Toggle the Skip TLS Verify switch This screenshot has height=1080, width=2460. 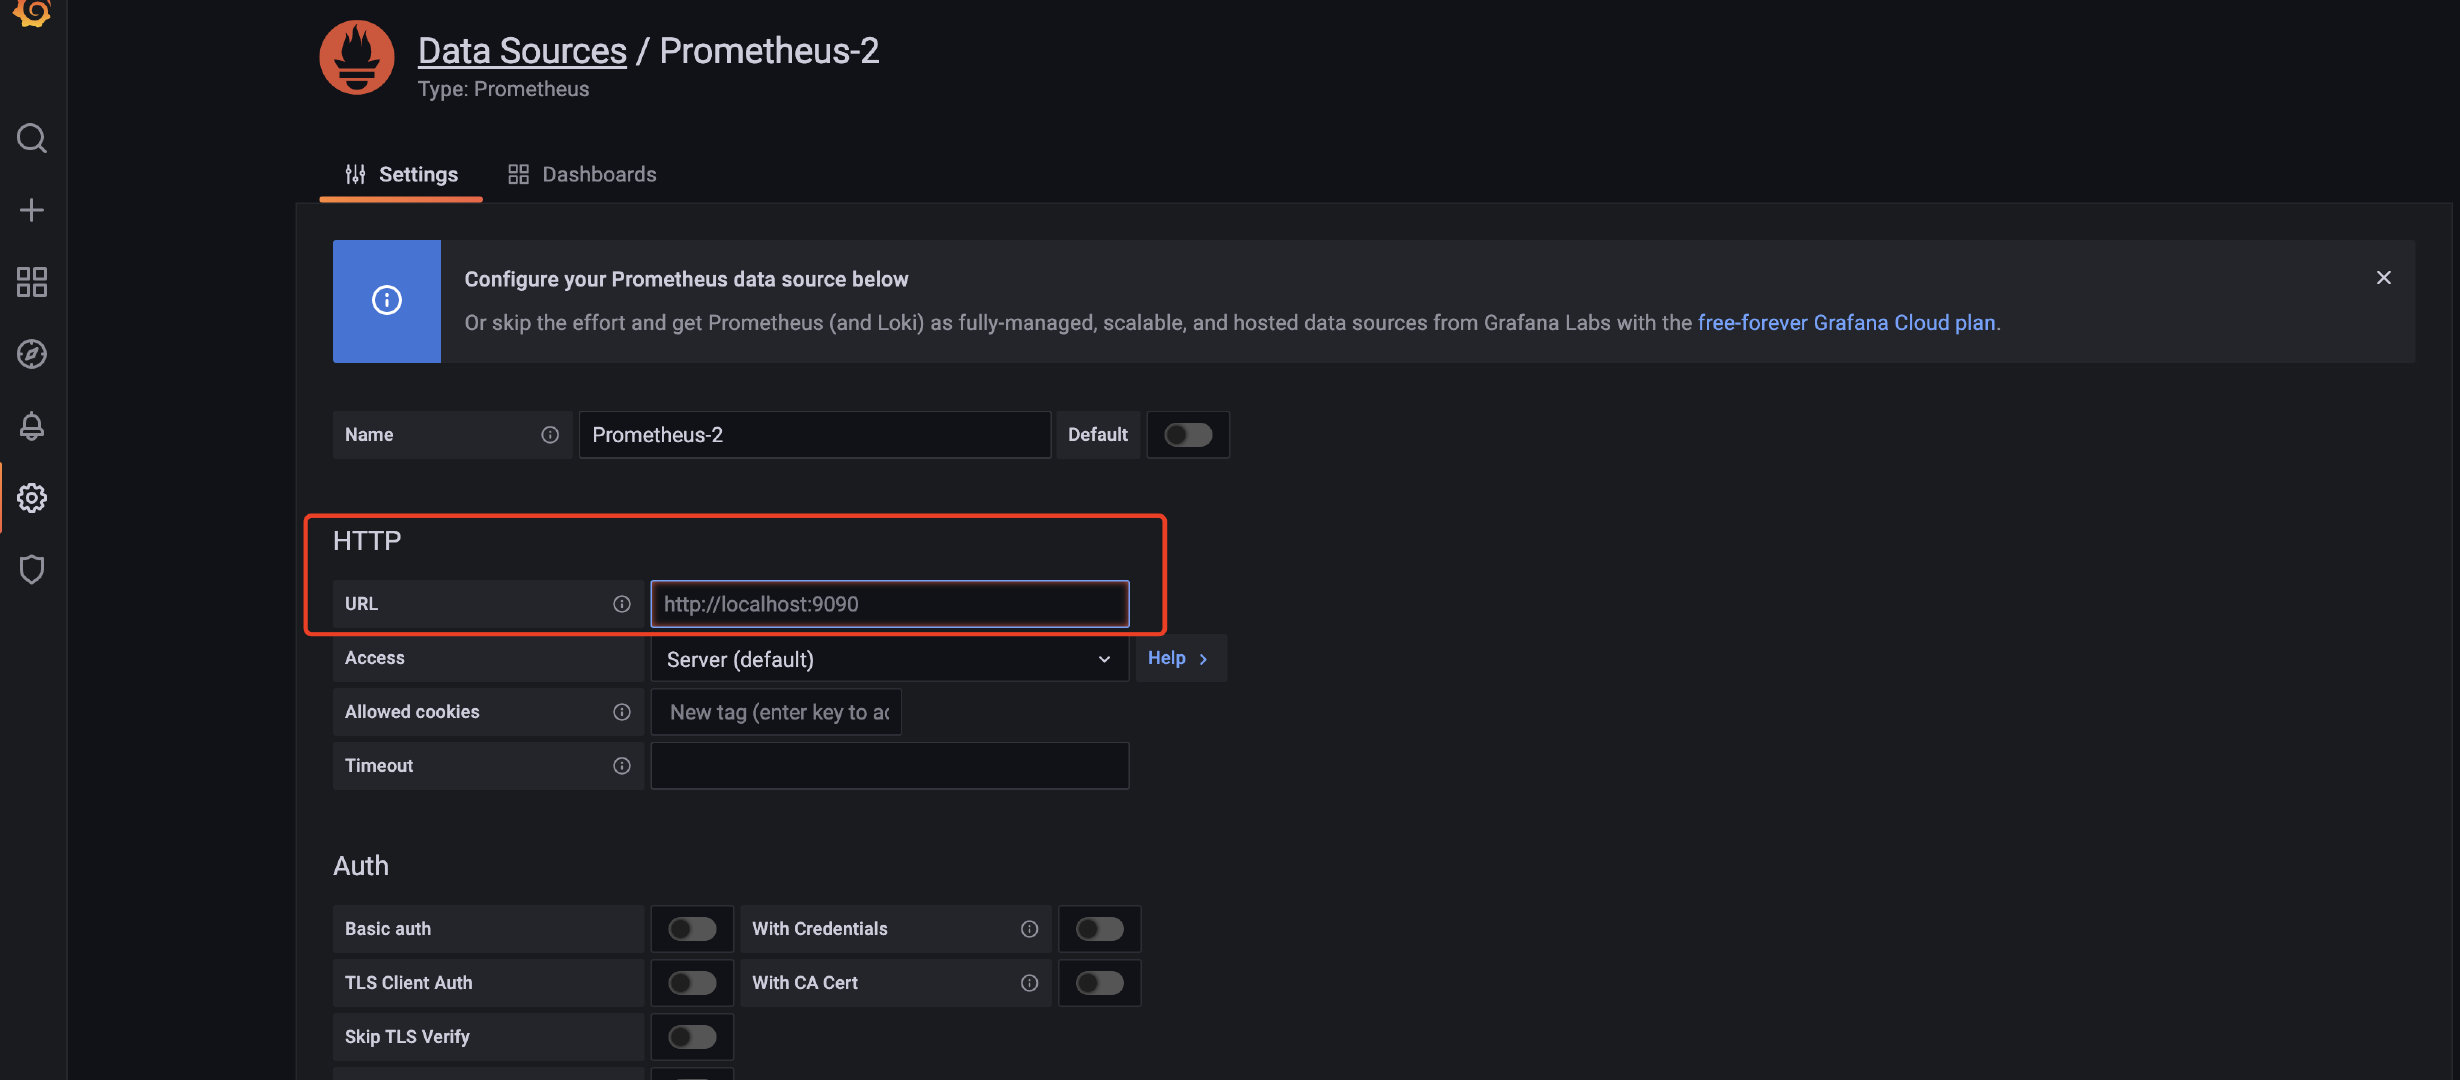[690, 1036]
